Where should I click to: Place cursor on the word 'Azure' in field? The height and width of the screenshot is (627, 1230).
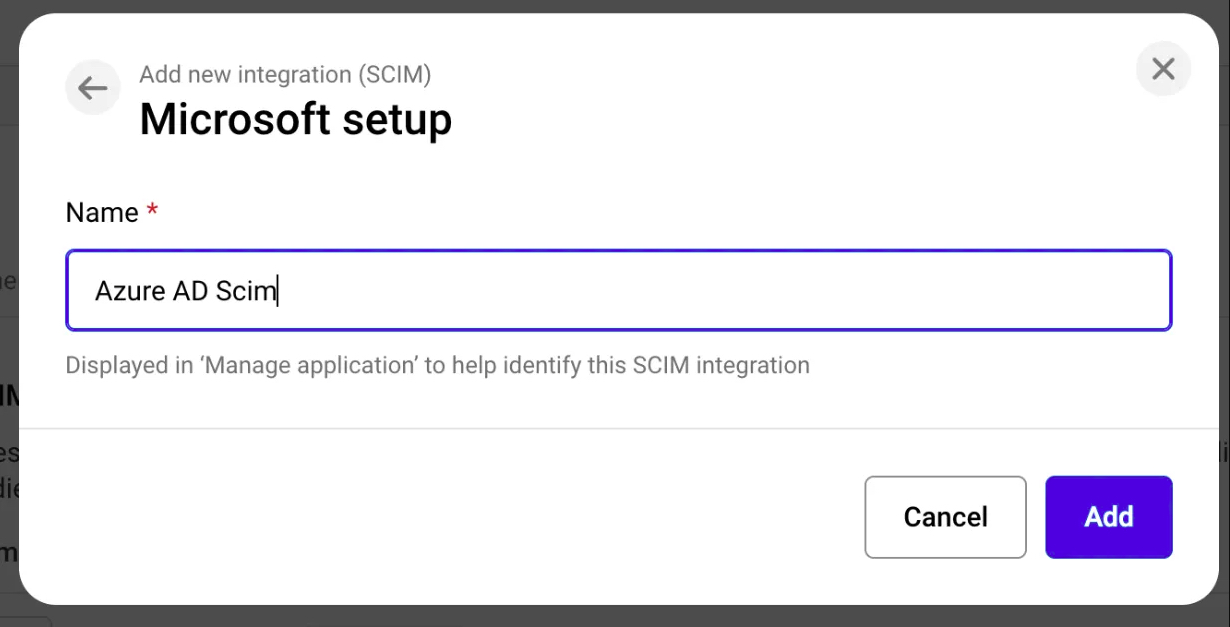coord(122,291)
